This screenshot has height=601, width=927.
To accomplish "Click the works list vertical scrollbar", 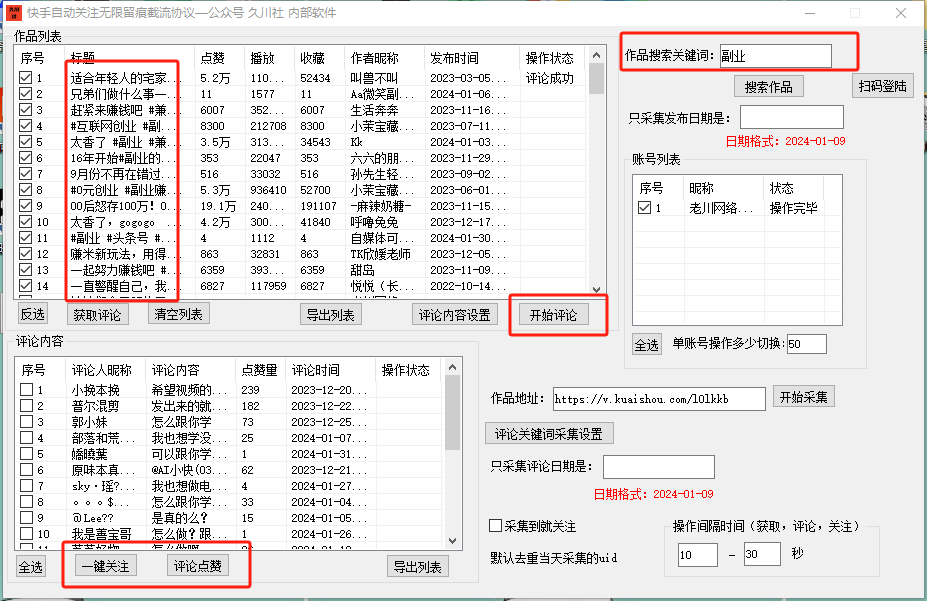I will coord(596,180).
